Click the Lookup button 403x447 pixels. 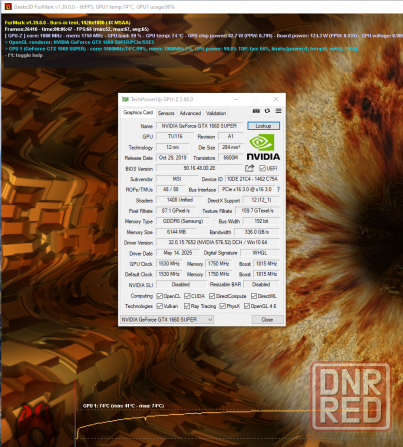tap(263, 126)
